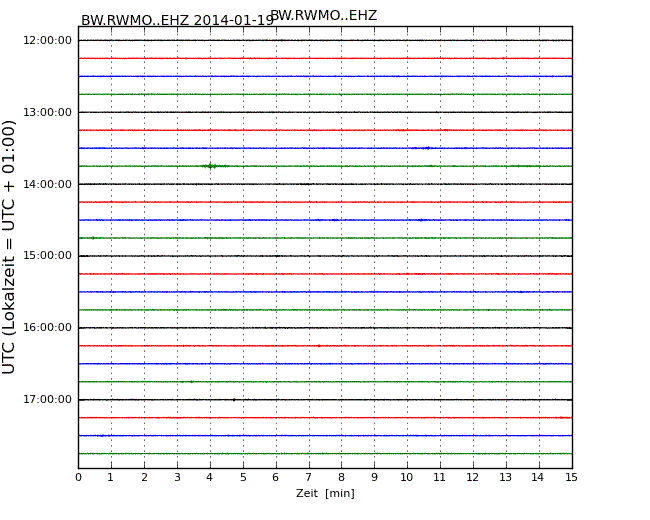Click x-axis tick label 3
This screenshot has height=520, width=650.
point(177,477)
